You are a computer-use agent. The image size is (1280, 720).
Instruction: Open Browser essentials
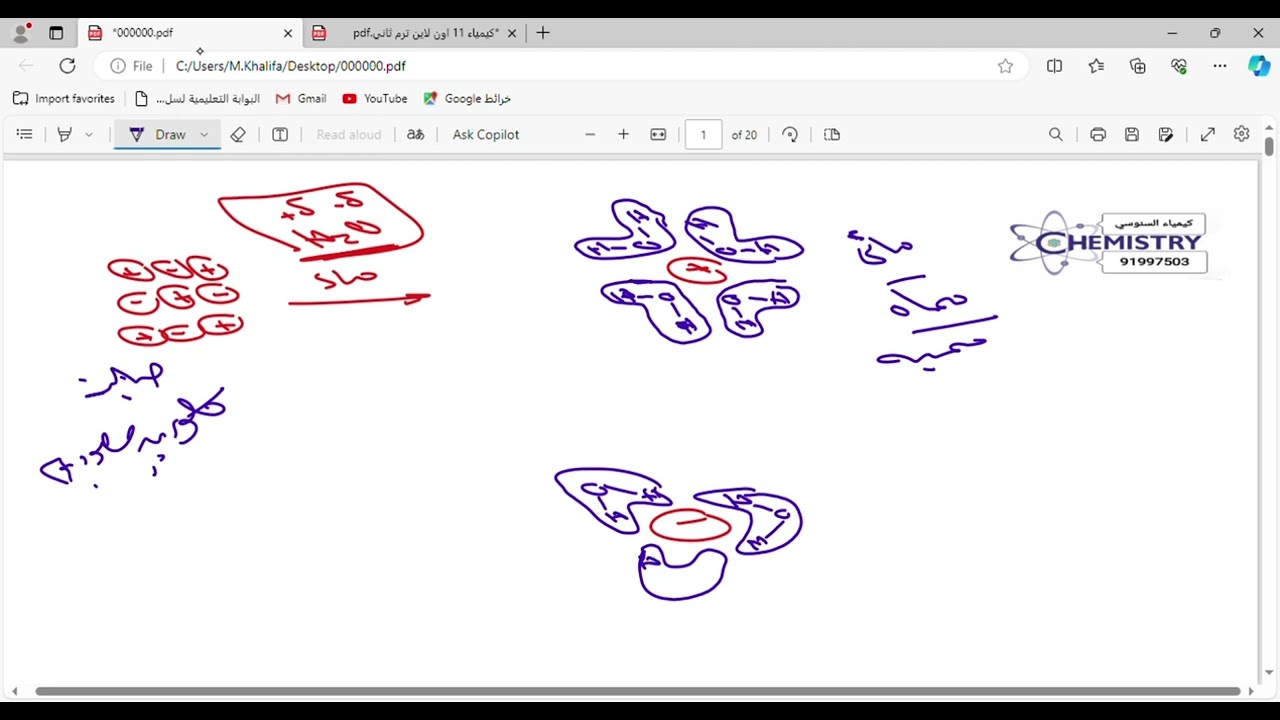pos(1179,66)
